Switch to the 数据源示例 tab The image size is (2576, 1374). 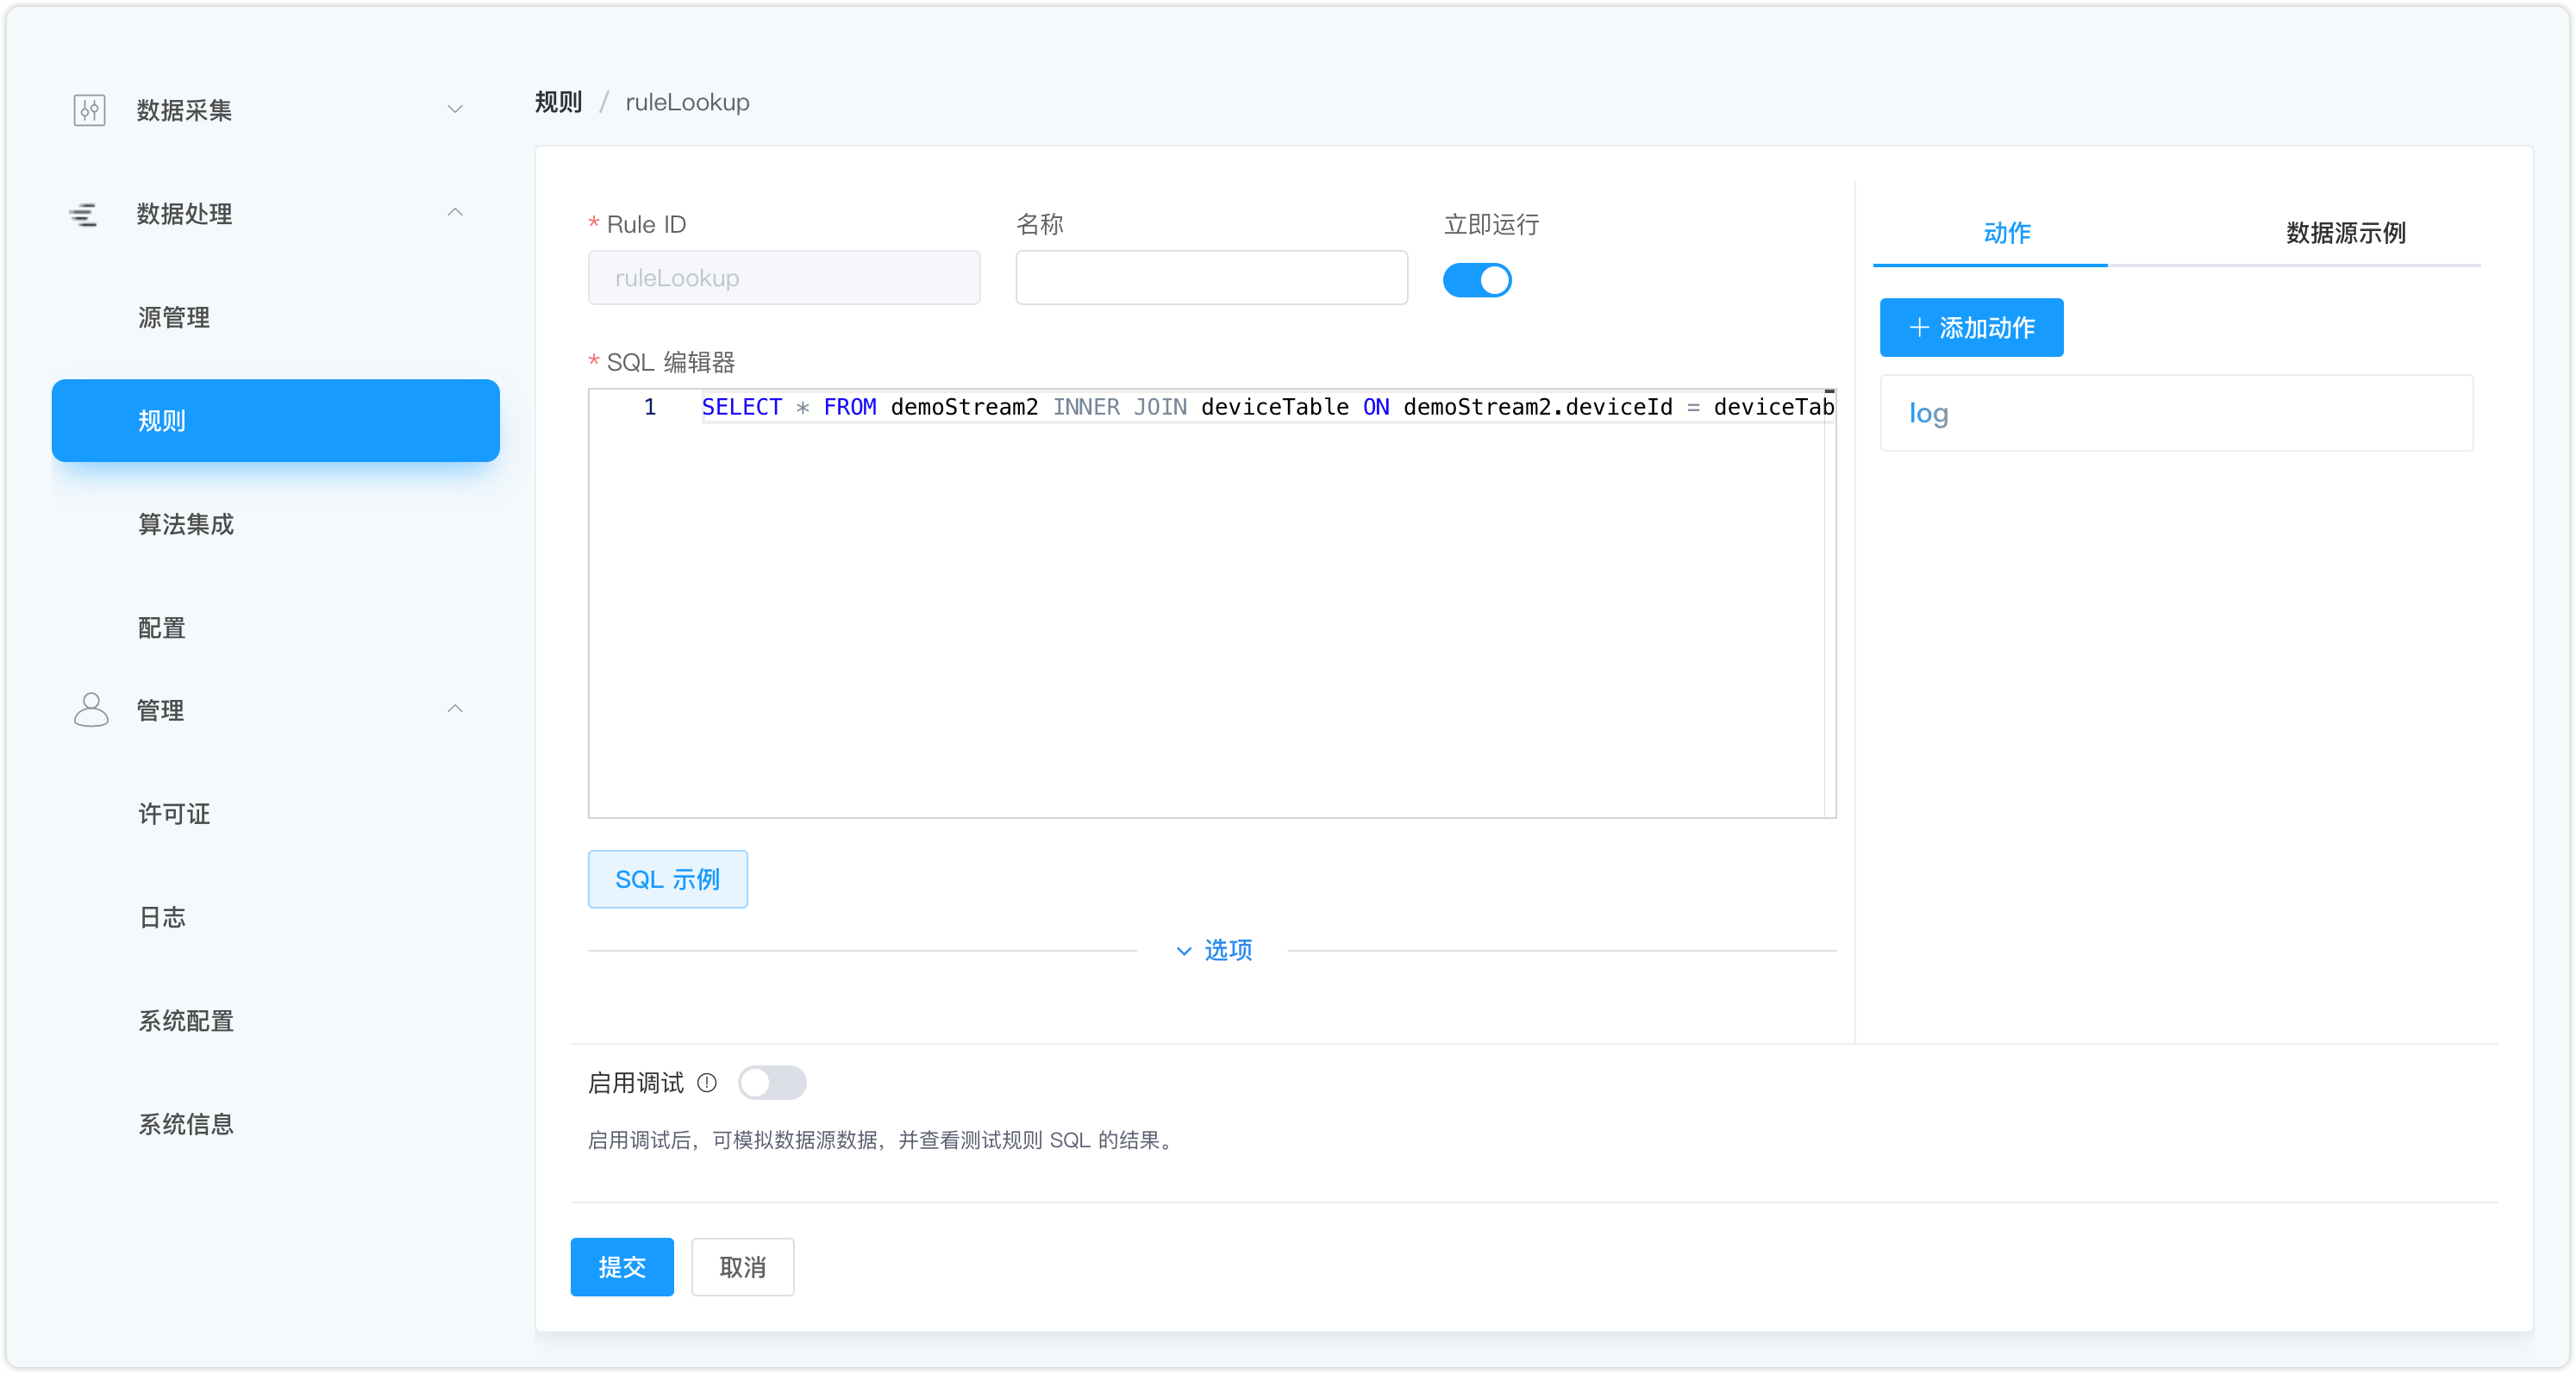pyautogui.click(x=2344, y=233)
